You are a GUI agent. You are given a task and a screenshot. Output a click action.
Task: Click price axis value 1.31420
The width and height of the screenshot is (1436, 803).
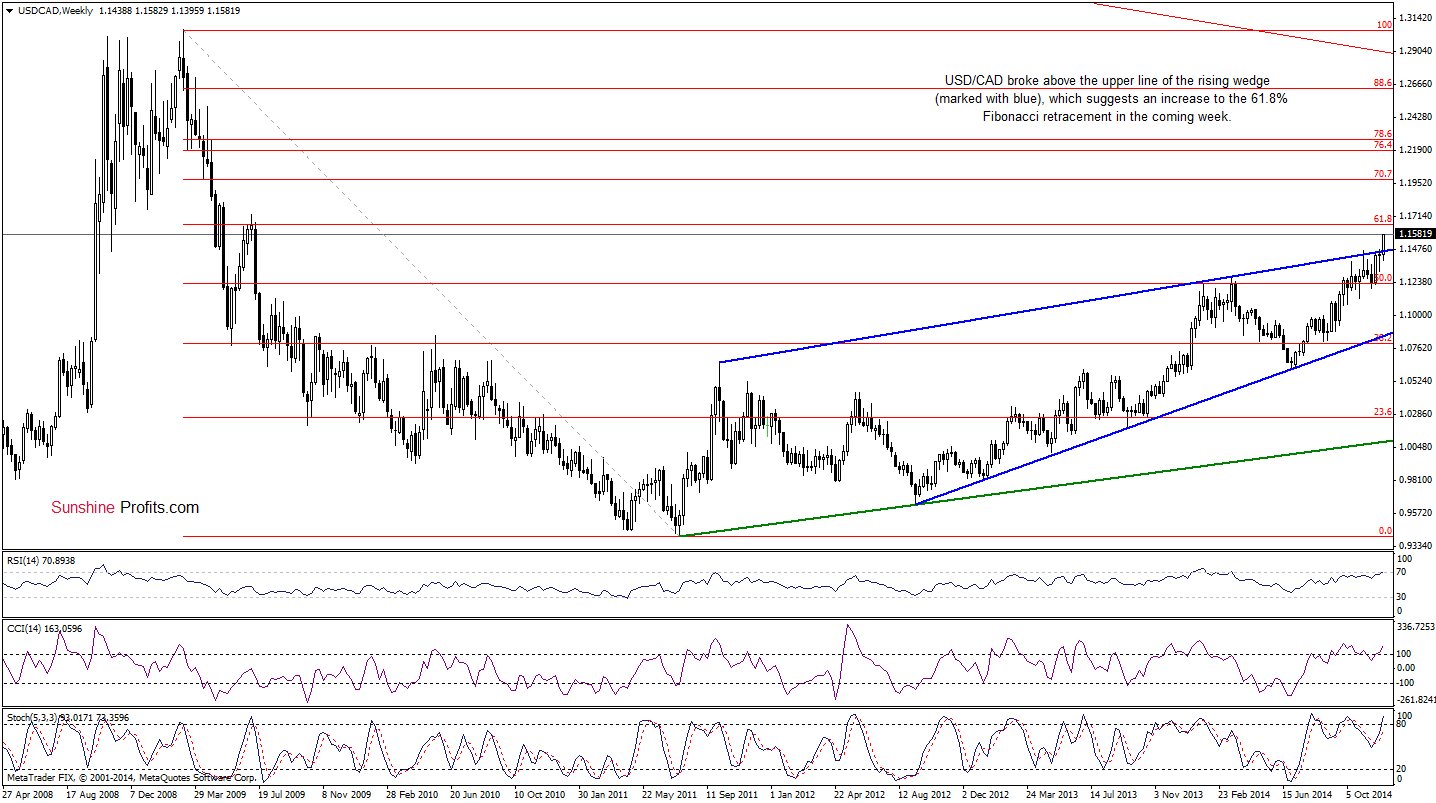pyautogui.click(x=1415, y=18)
